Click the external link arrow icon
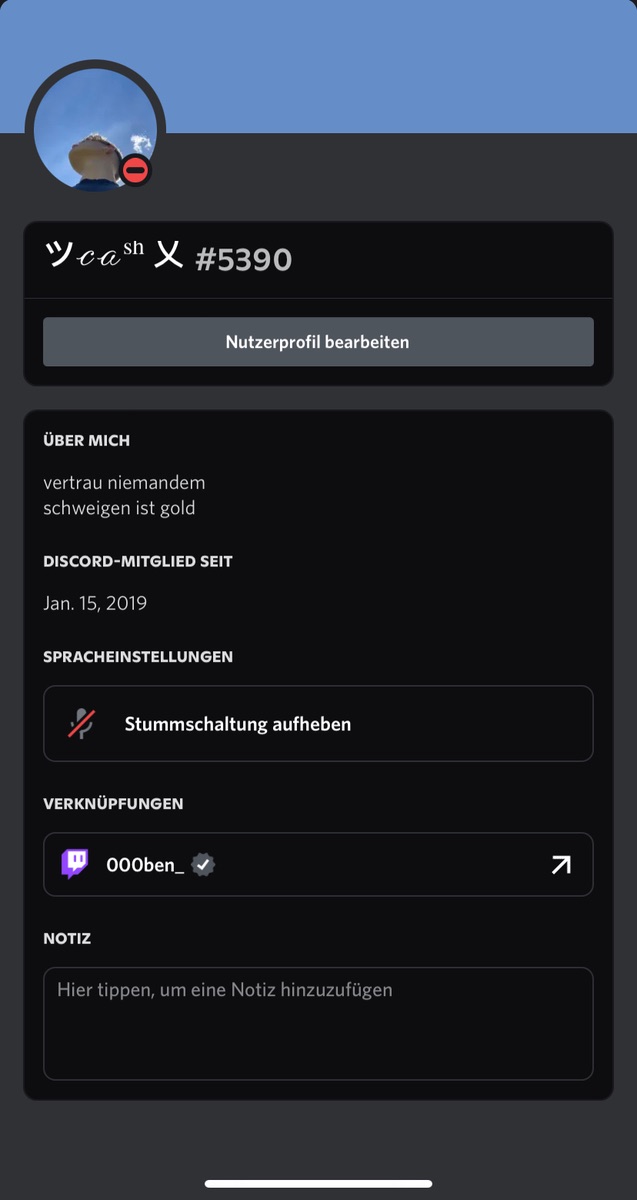Viewport: 637px width, 1200px height. [x=561, y=864]
